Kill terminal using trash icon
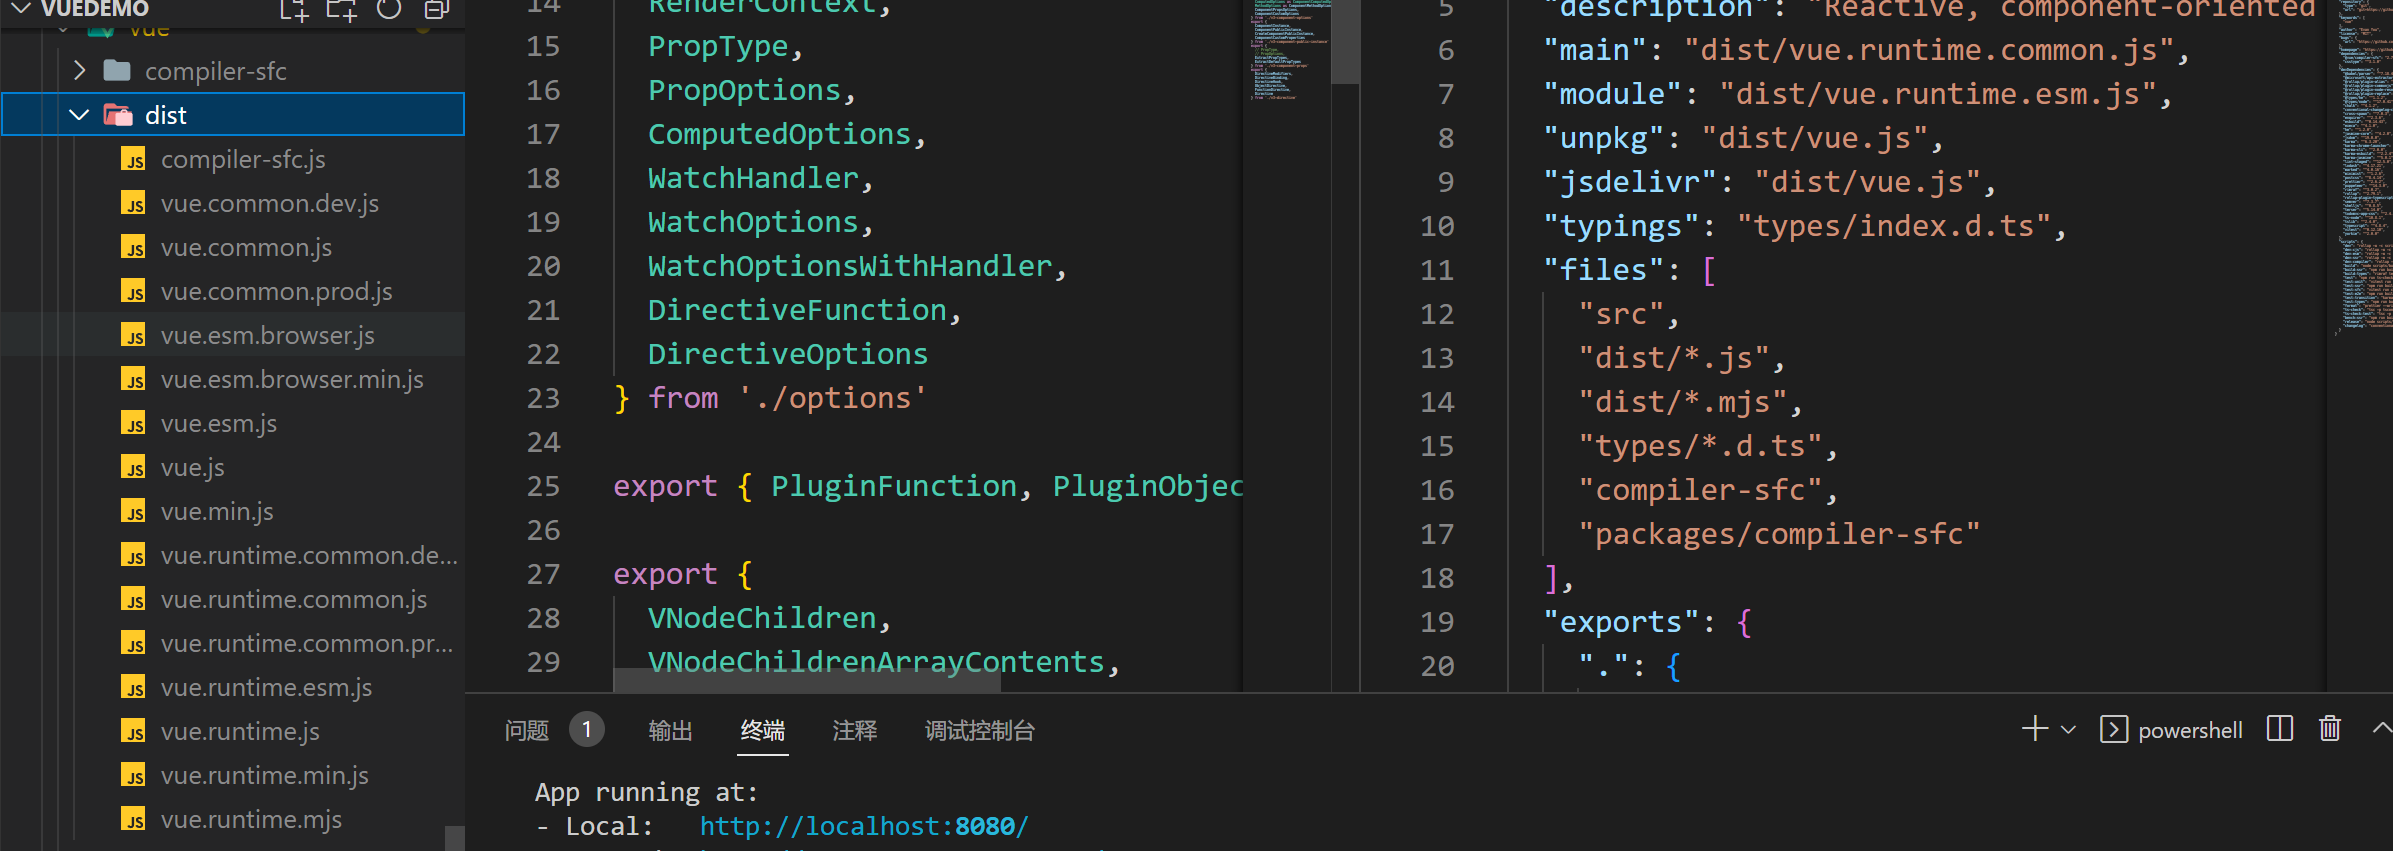The width and height of the screenshot is (2393, 851). (2329, 729)
